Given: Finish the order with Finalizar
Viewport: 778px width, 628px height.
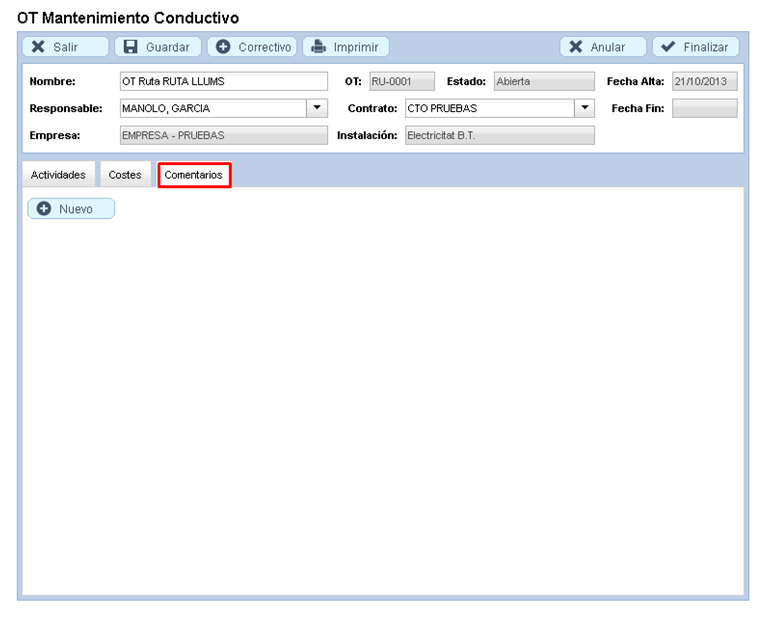Looking at the screenshot, I should tap(696, 47).
